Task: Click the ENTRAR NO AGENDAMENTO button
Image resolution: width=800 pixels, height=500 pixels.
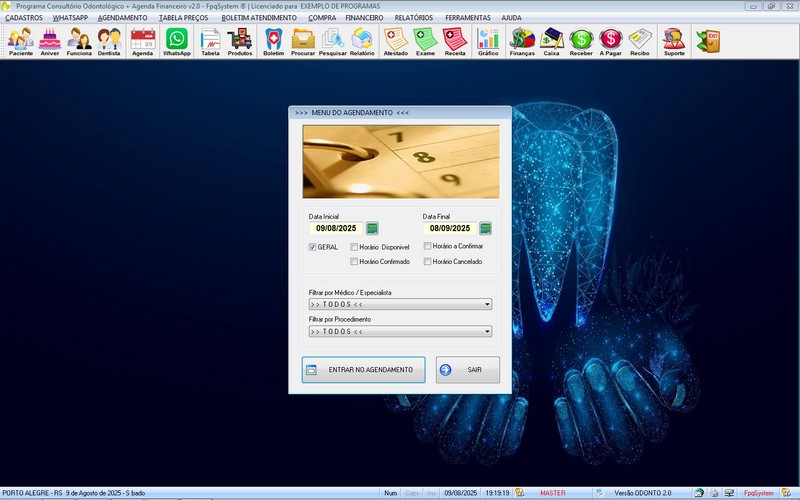Action: click(363, 370)
